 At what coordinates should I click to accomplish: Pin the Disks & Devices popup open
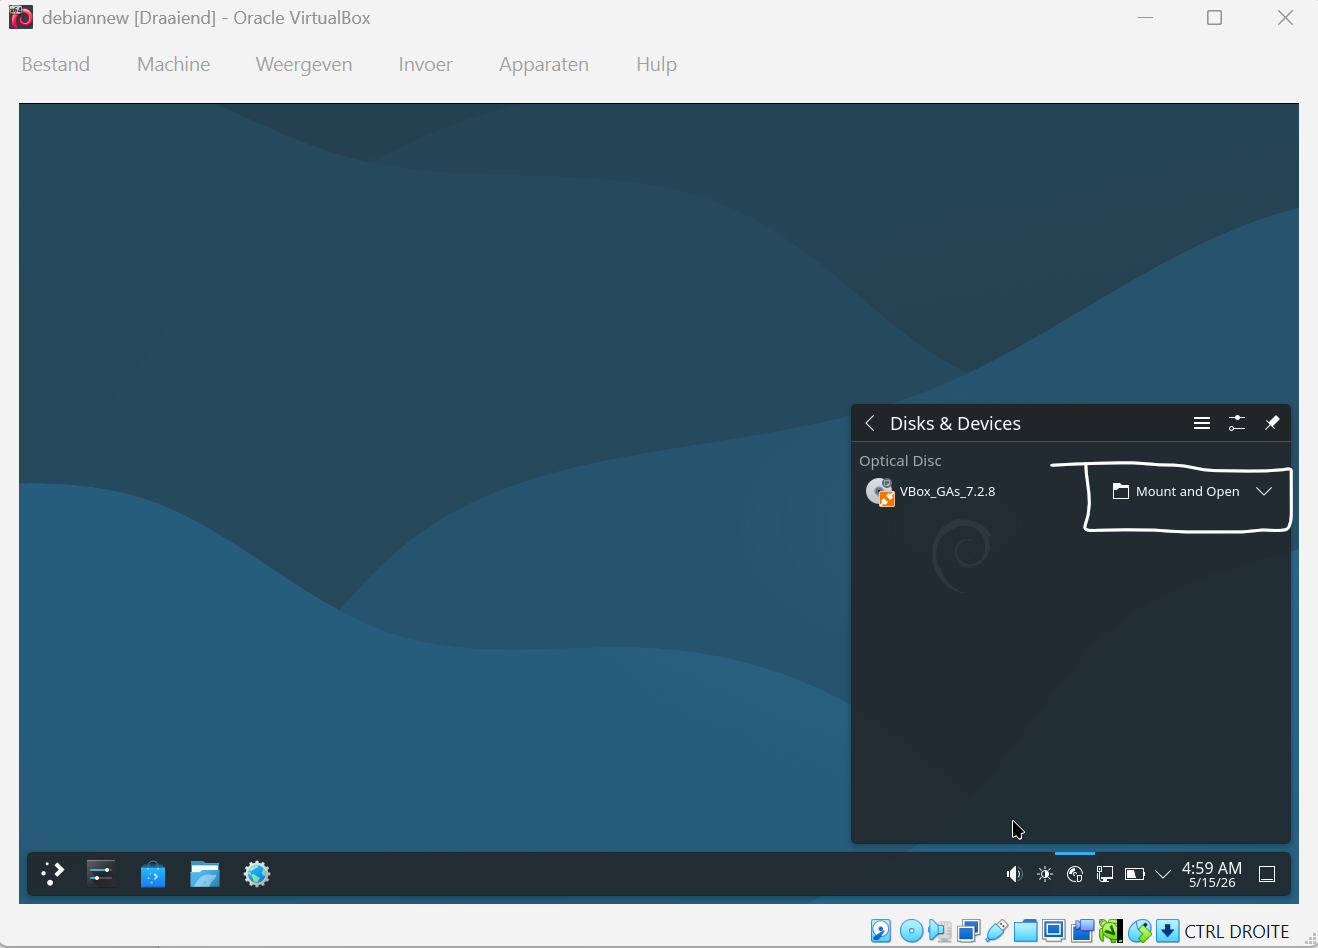click(1272, 423)
